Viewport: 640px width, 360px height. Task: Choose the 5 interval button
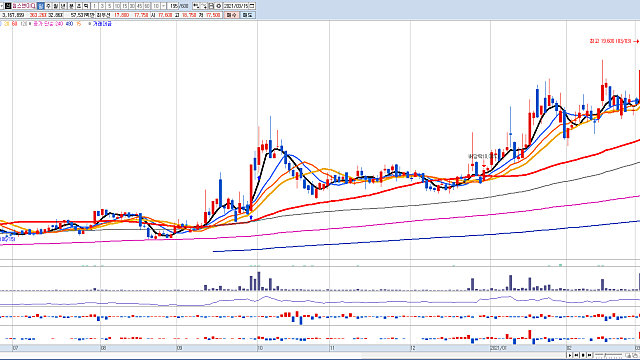[109, 6]
